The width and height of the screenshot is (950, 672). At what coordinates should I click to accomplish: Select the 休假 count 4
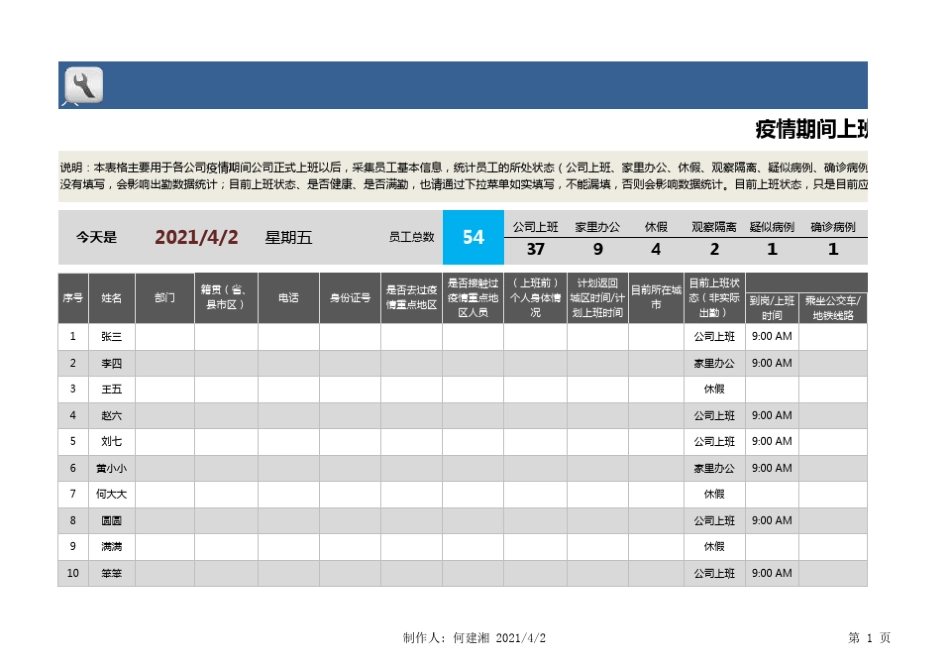[656, 249]
